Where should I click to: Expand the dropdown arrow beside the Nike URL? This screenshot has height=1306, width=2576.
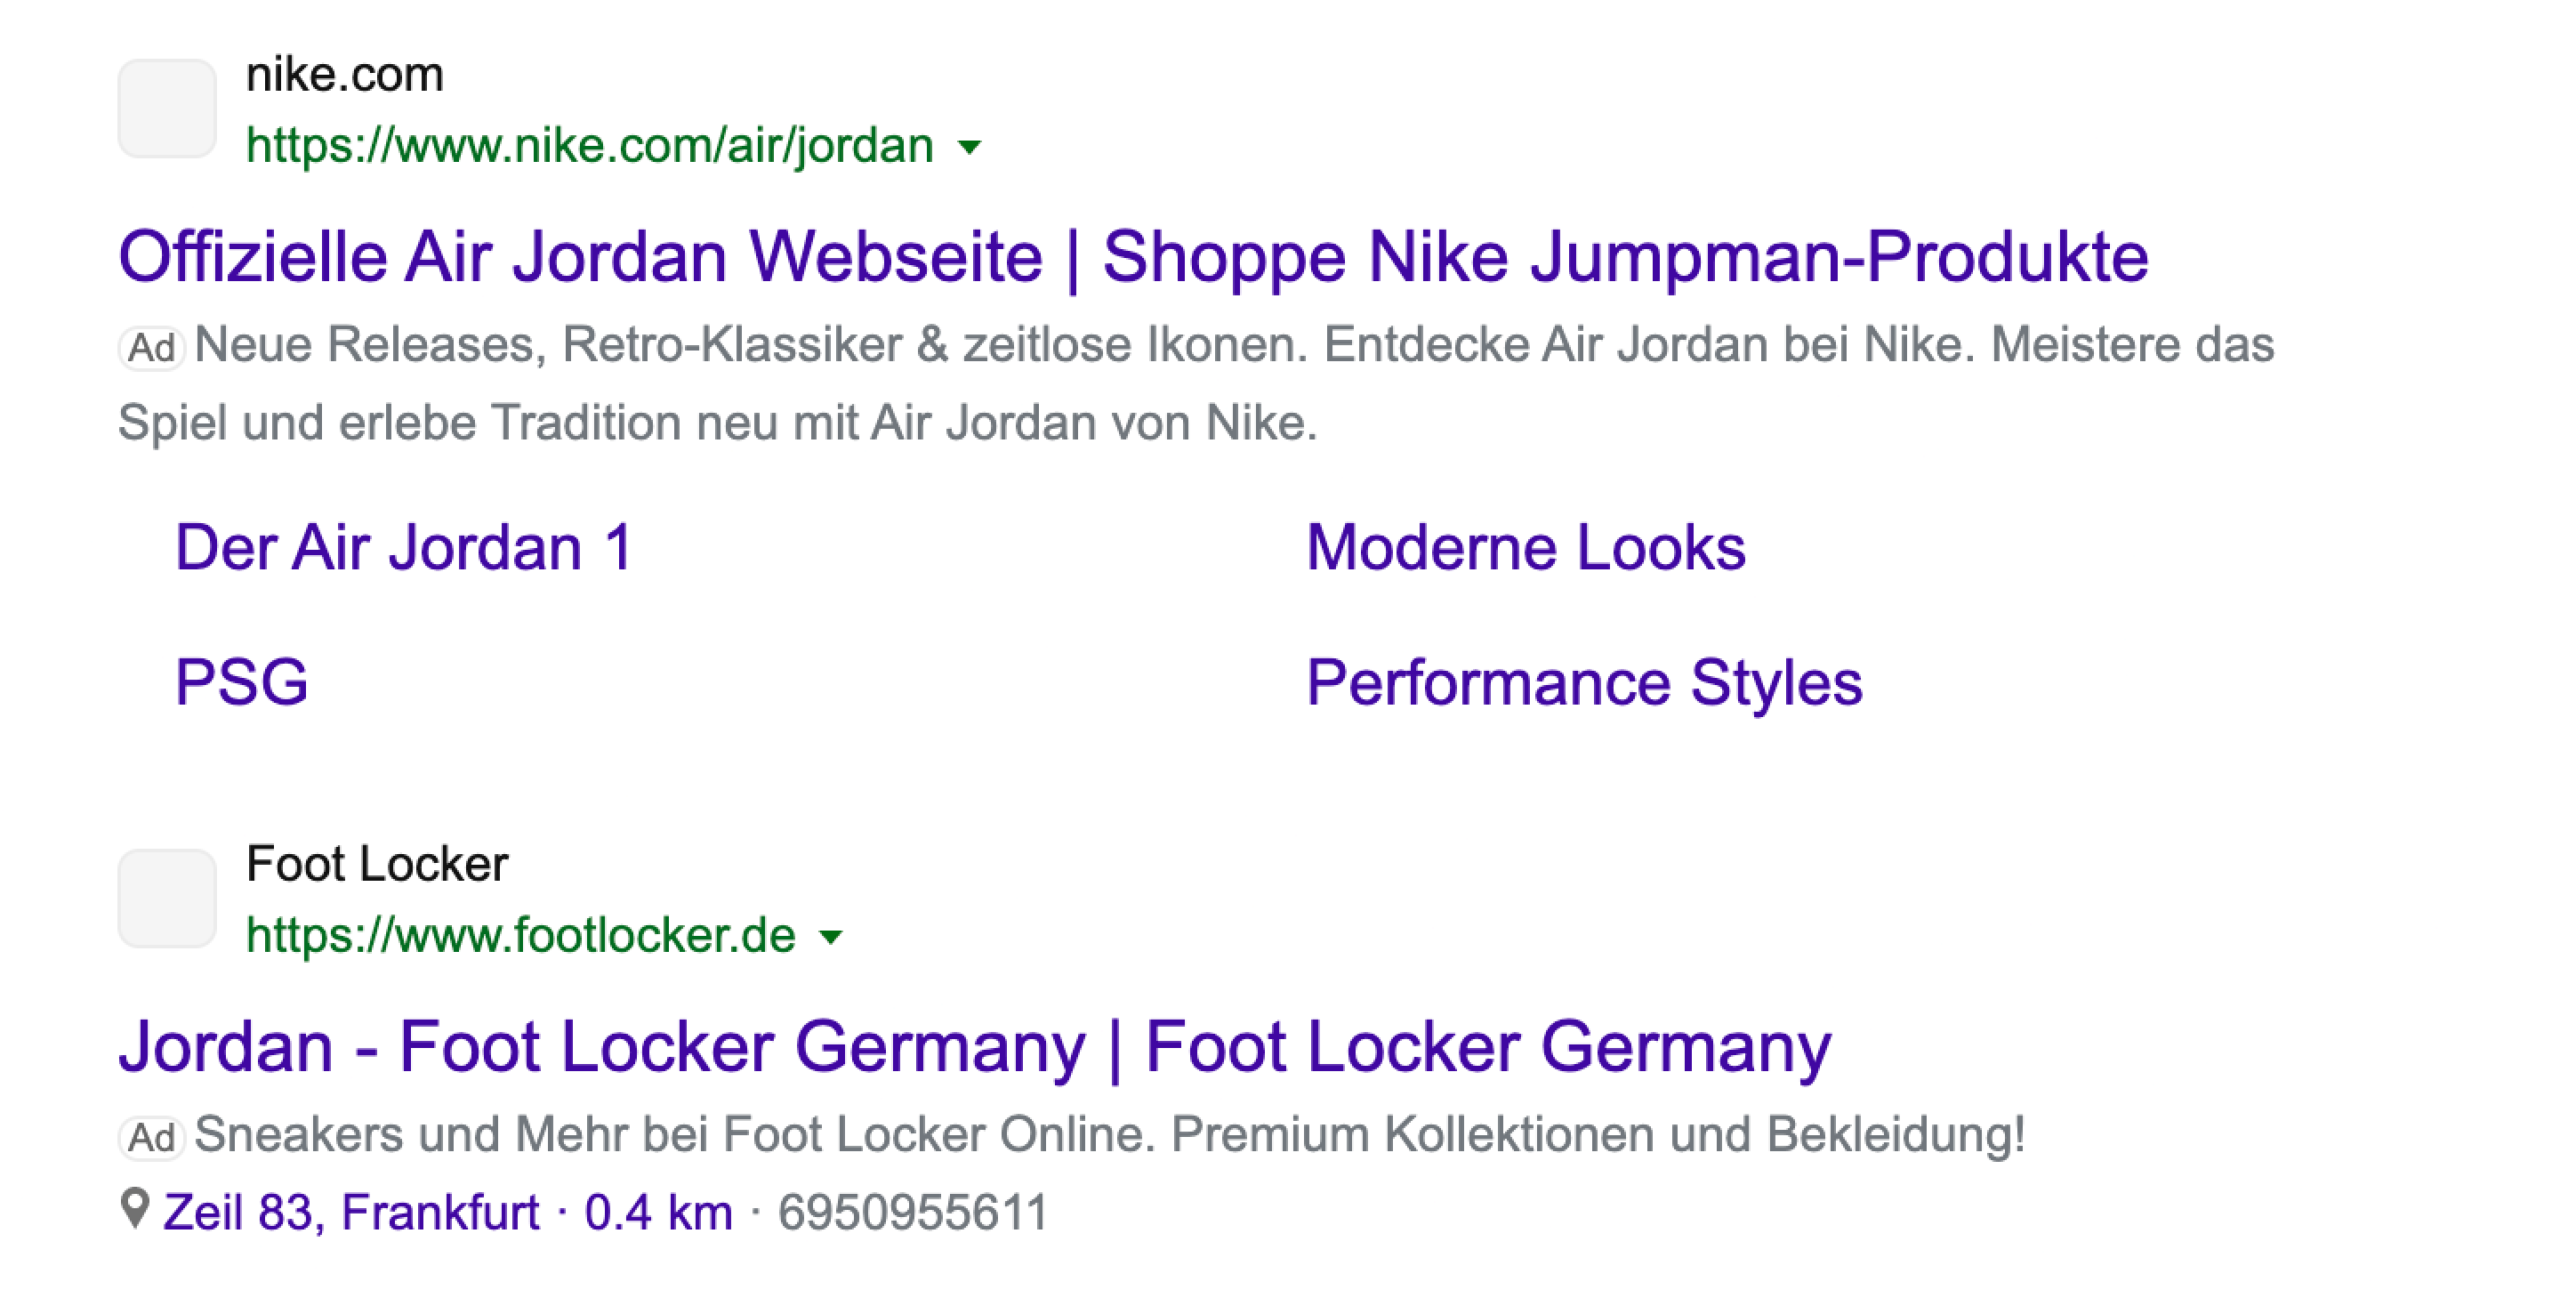[x=969, y=148]
